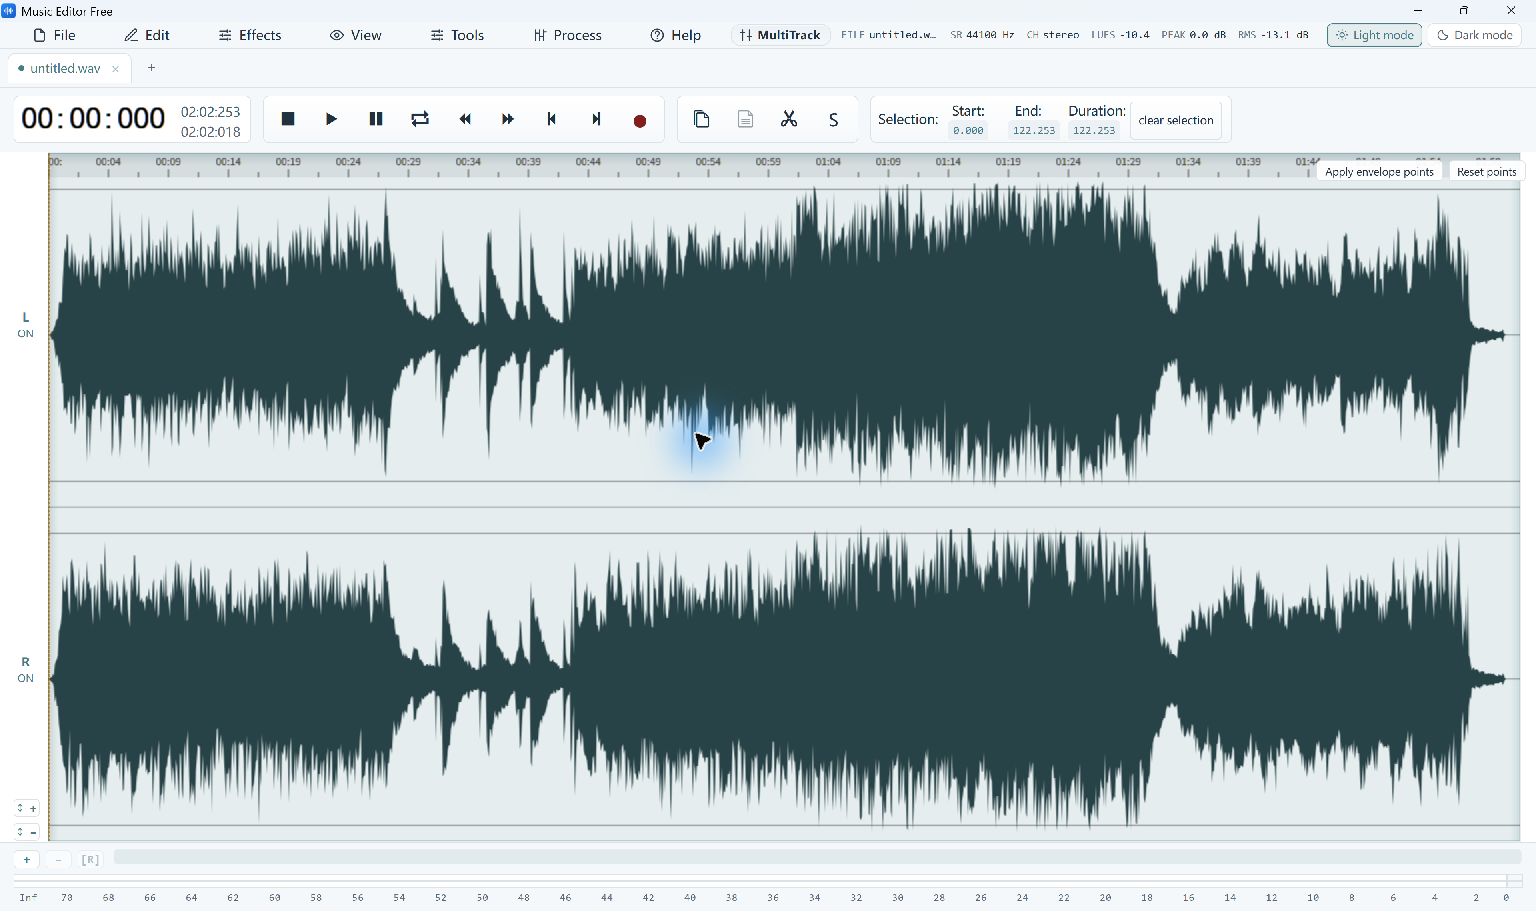Cut selection with the scissors icon

pos(789,119)
